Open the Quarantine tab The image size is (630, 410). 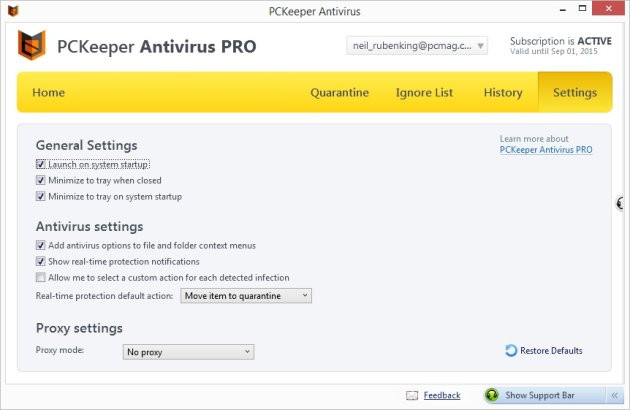340,92
